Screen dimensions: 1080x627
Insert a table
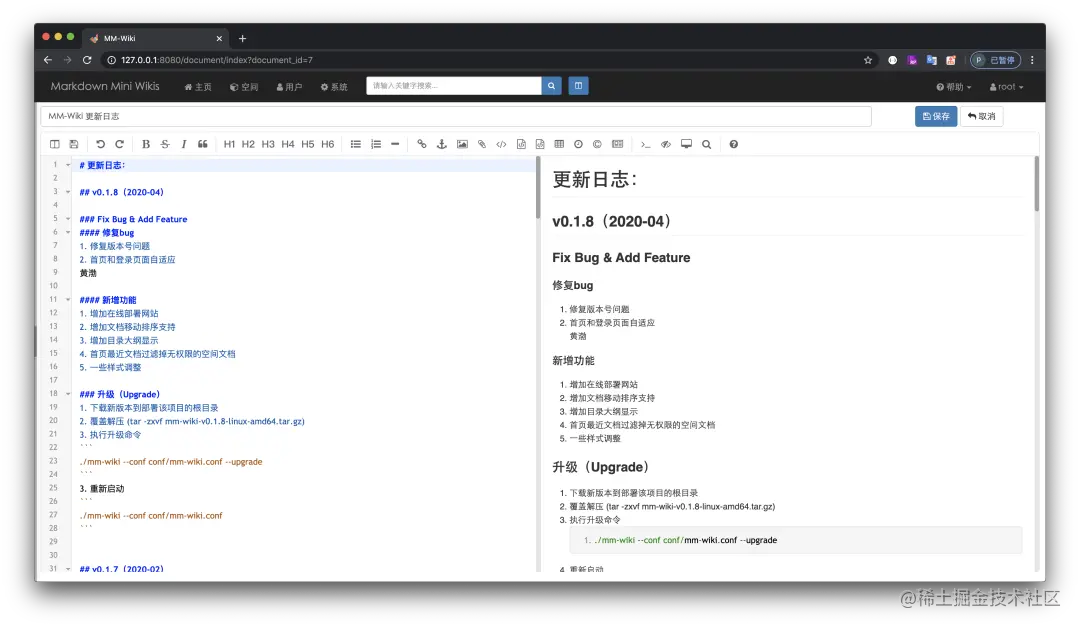tap(559, 144)
